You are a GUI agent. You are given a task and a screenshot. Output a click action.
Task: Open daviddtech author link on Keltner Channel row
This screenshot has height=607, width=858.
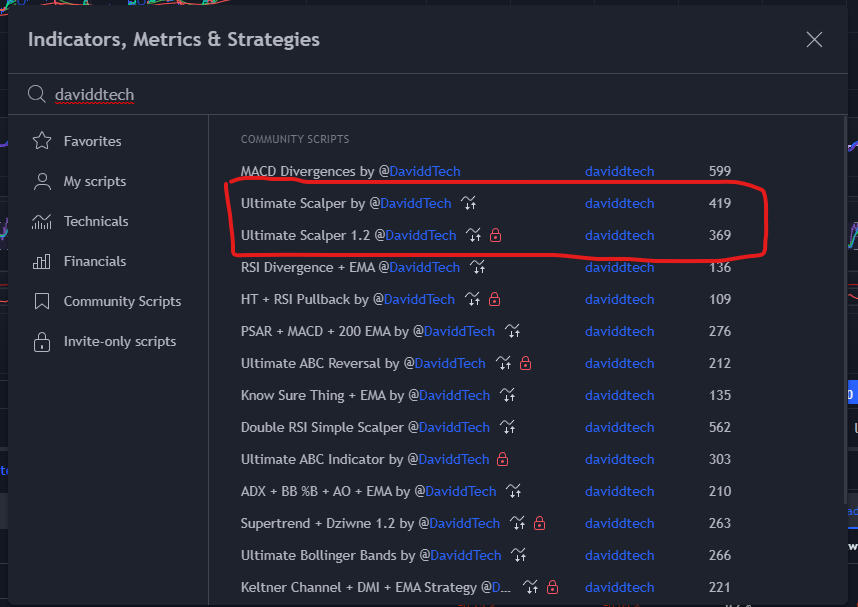(x=619, y=587)
